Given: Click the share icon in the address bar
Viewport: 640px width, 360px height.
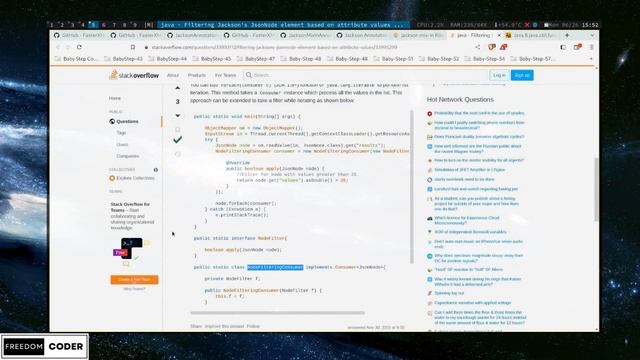Looking at the screenshot, I should [x=478, y=47].
